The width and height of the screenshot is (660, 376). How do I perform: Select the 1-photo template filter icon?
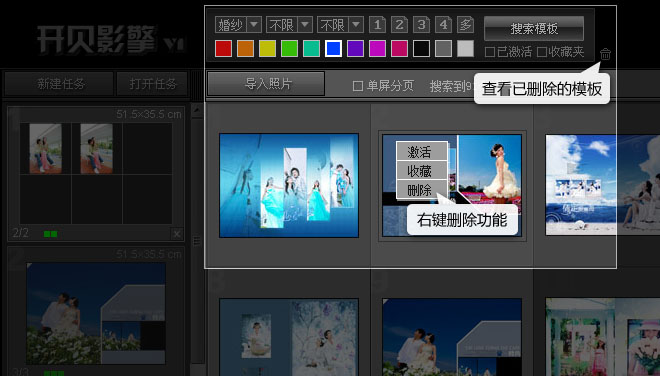point(378,25)
